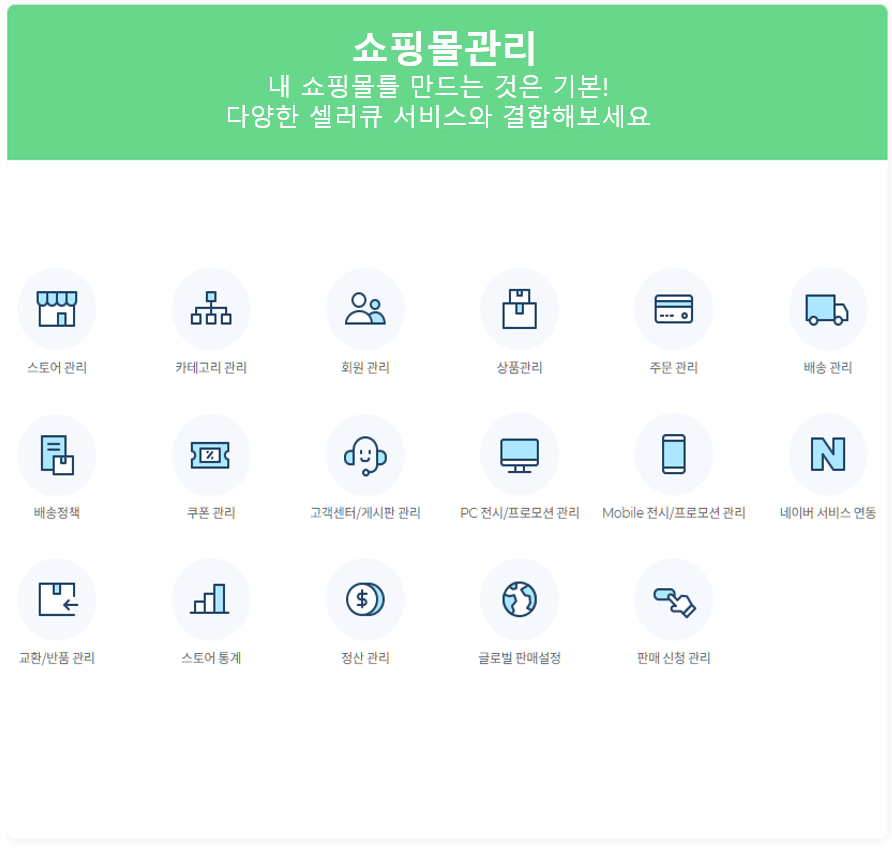Screen dimensions: 892x848
Task: Open 배송정책 through its text label
Action: pos(57,512)
